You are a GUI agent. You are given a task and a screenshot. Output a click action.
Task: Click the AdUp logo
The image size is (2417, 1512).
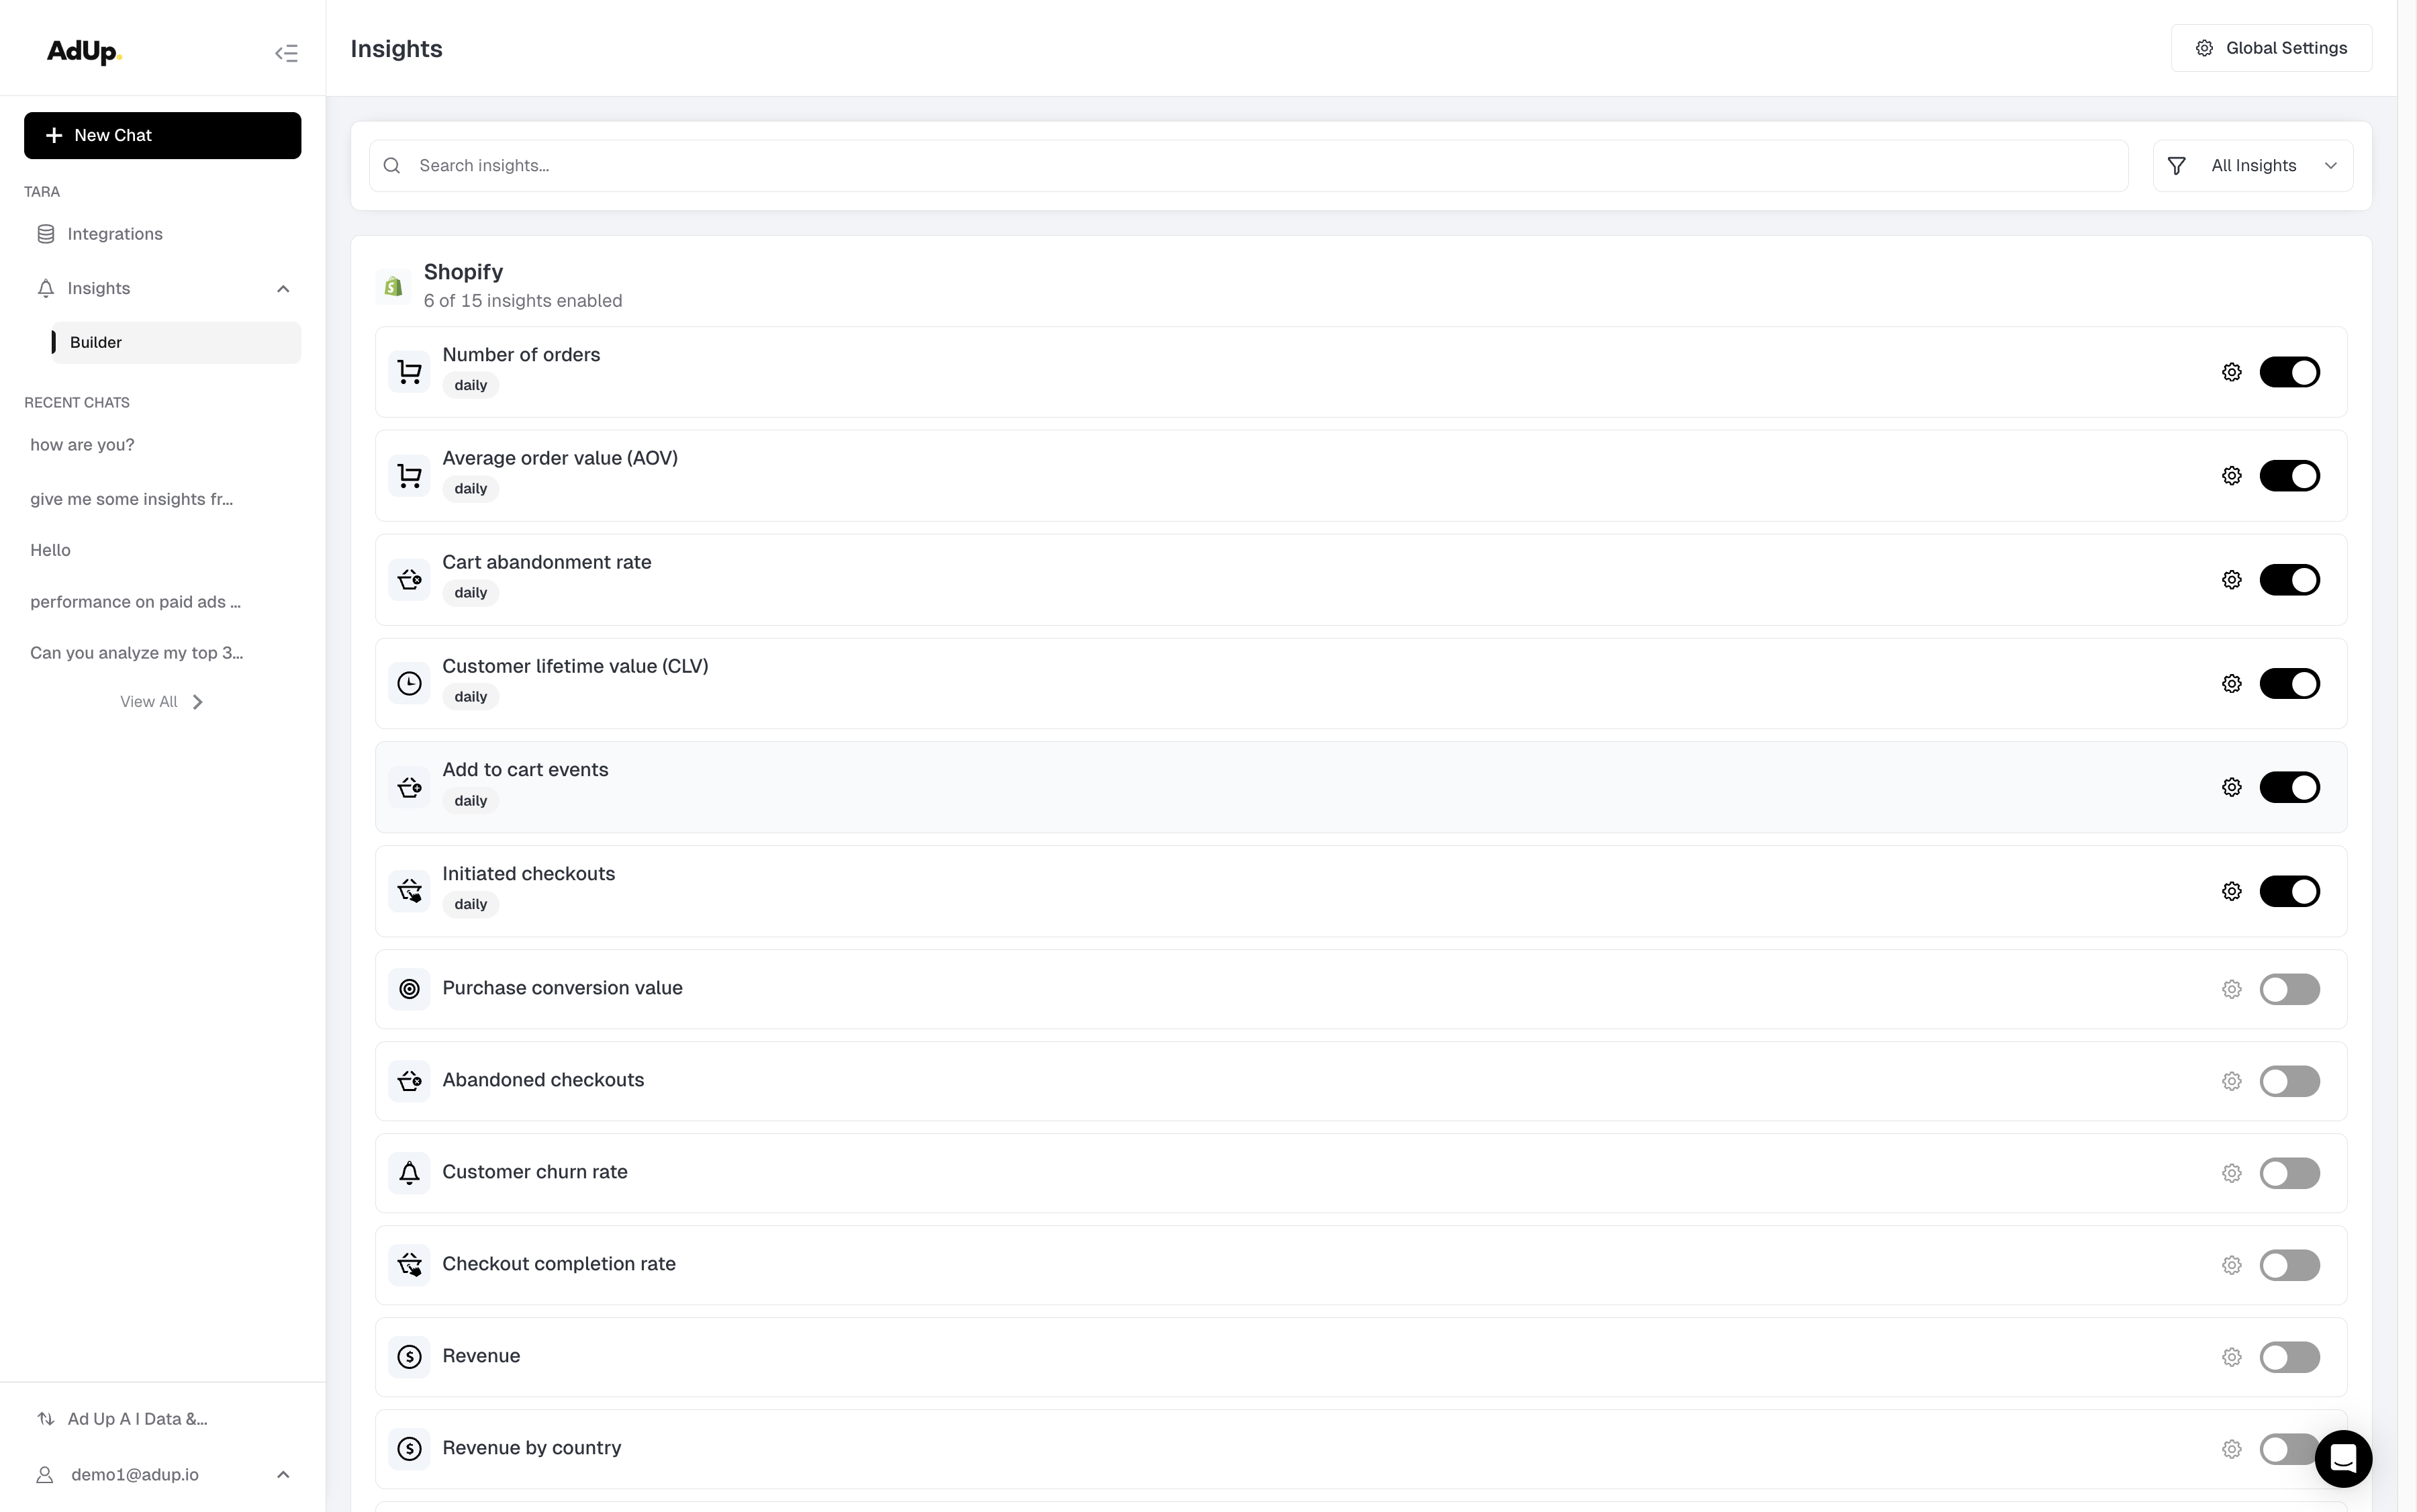pyautogui.click(x=84, y=52)
